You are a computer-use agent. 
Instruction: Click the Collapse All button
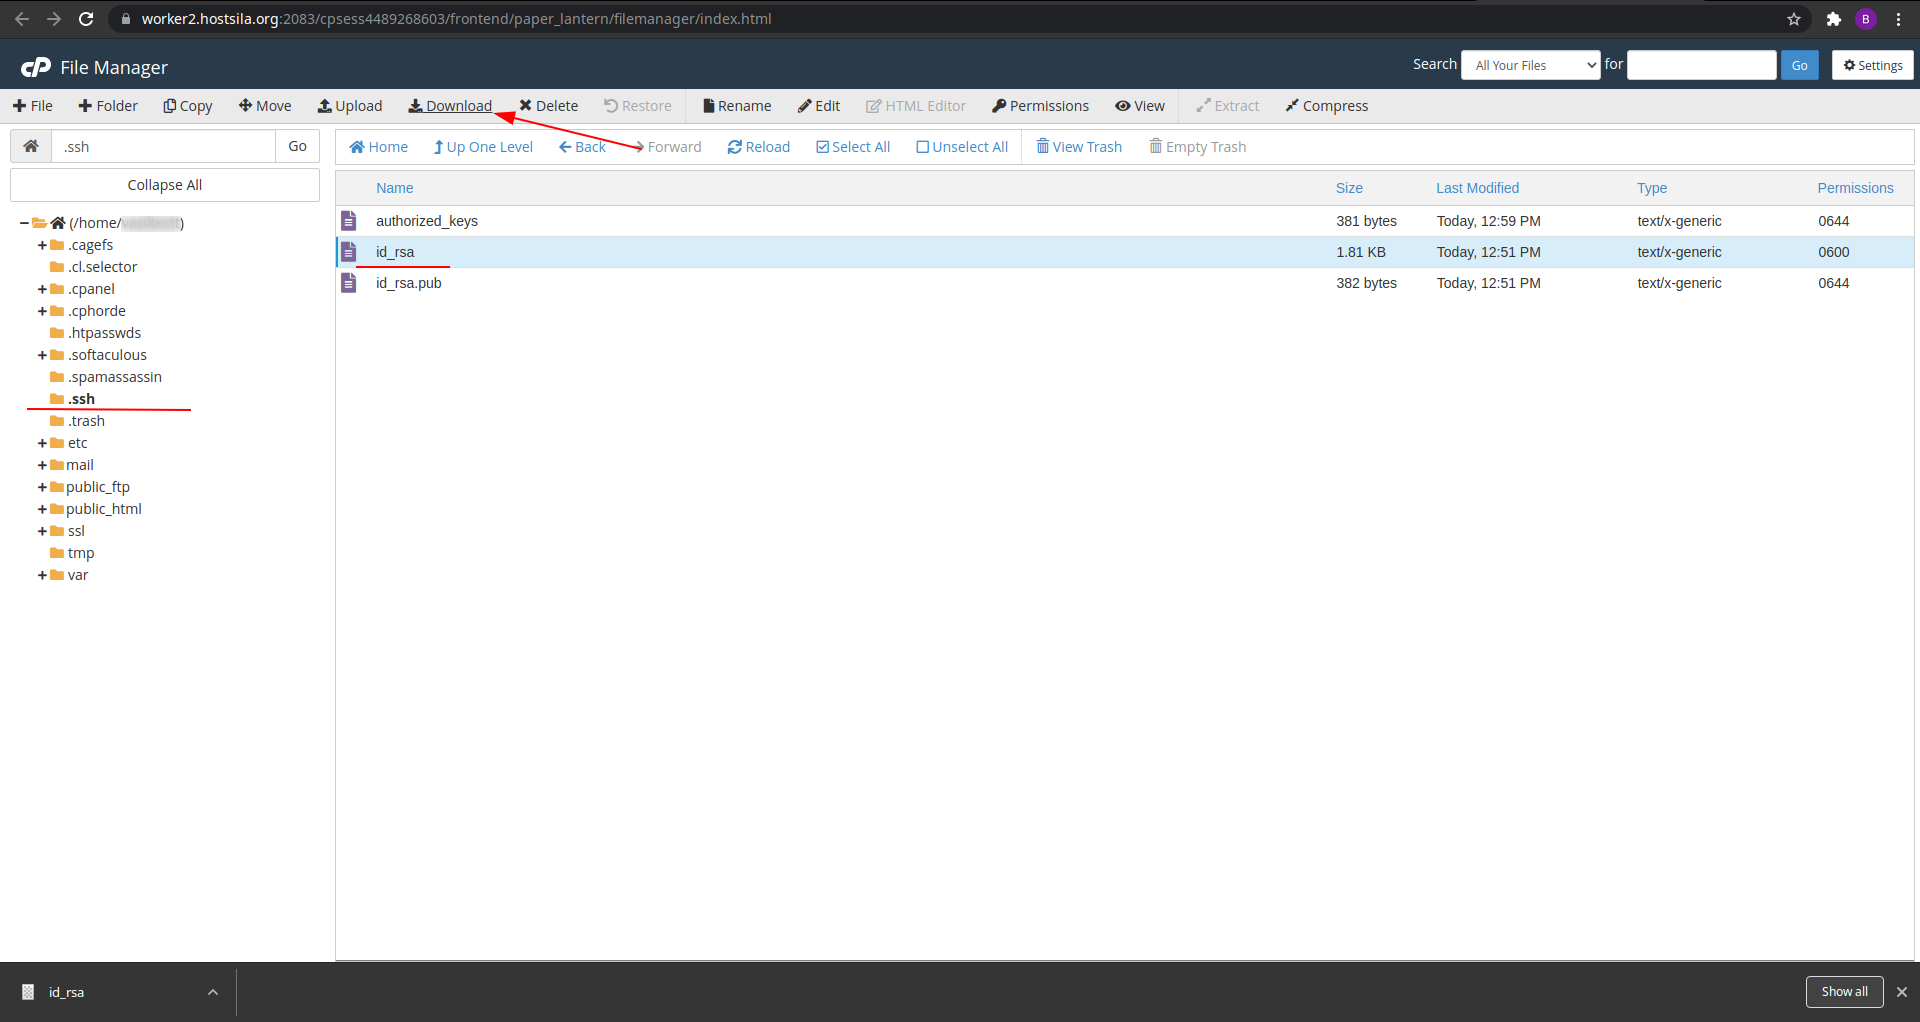(165, 185)
